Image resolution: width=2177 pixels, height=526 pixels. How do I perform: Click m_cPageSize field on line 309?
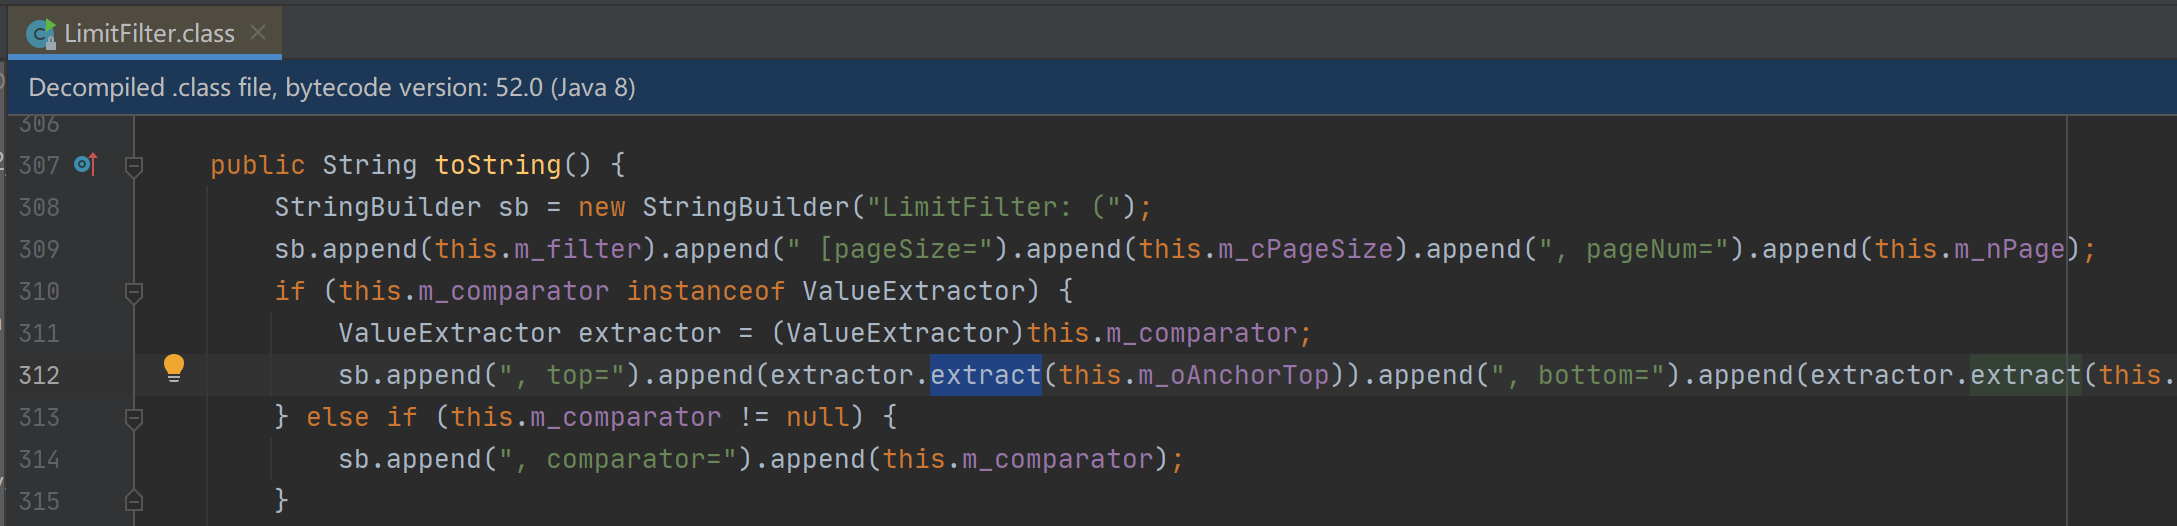point(1306,249)
